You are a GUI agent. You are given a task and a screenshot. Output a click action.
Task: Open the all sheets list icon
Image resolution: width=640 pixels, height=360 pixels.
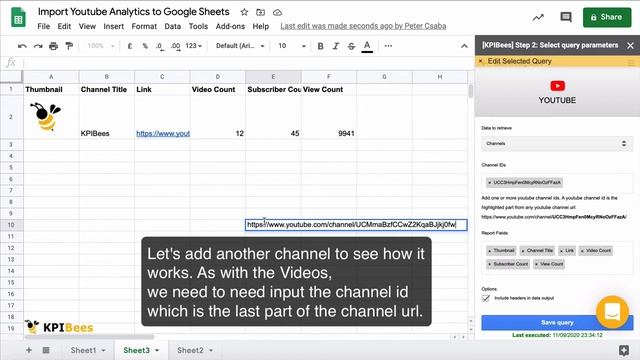(46, 350)
